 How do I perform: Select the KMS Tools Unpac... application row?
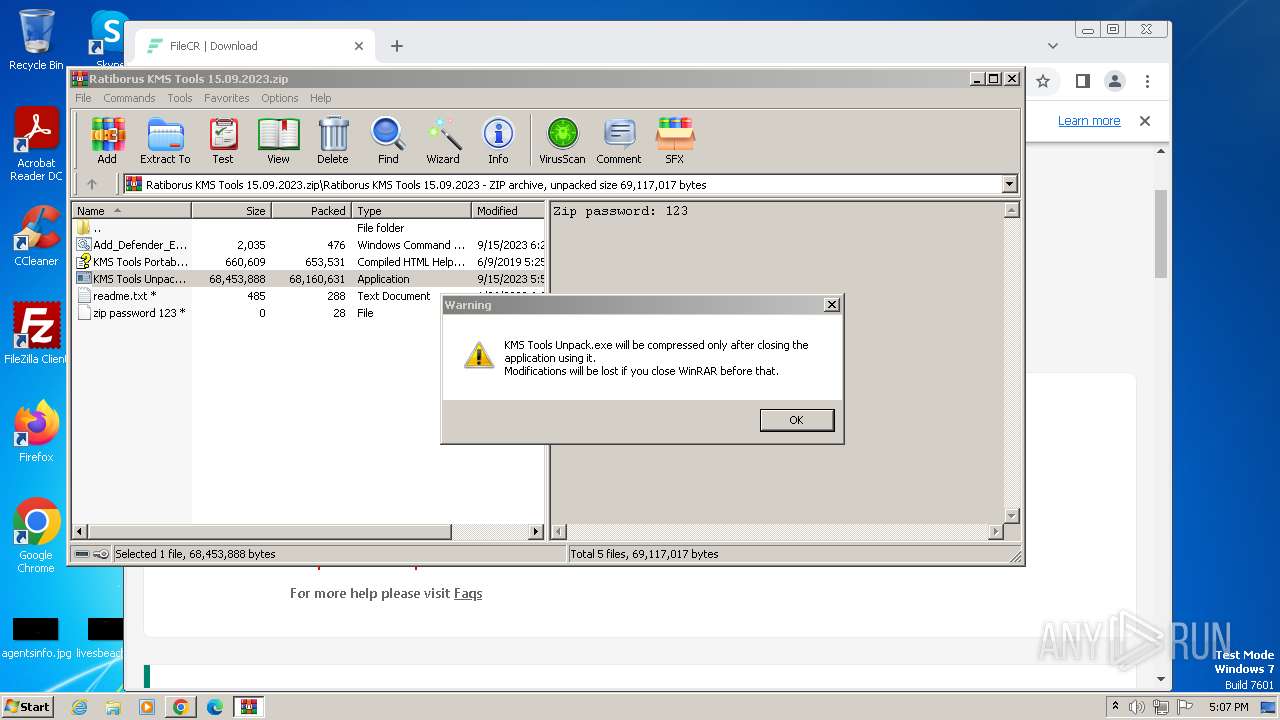pyautogui.click(x=308, y=279)
